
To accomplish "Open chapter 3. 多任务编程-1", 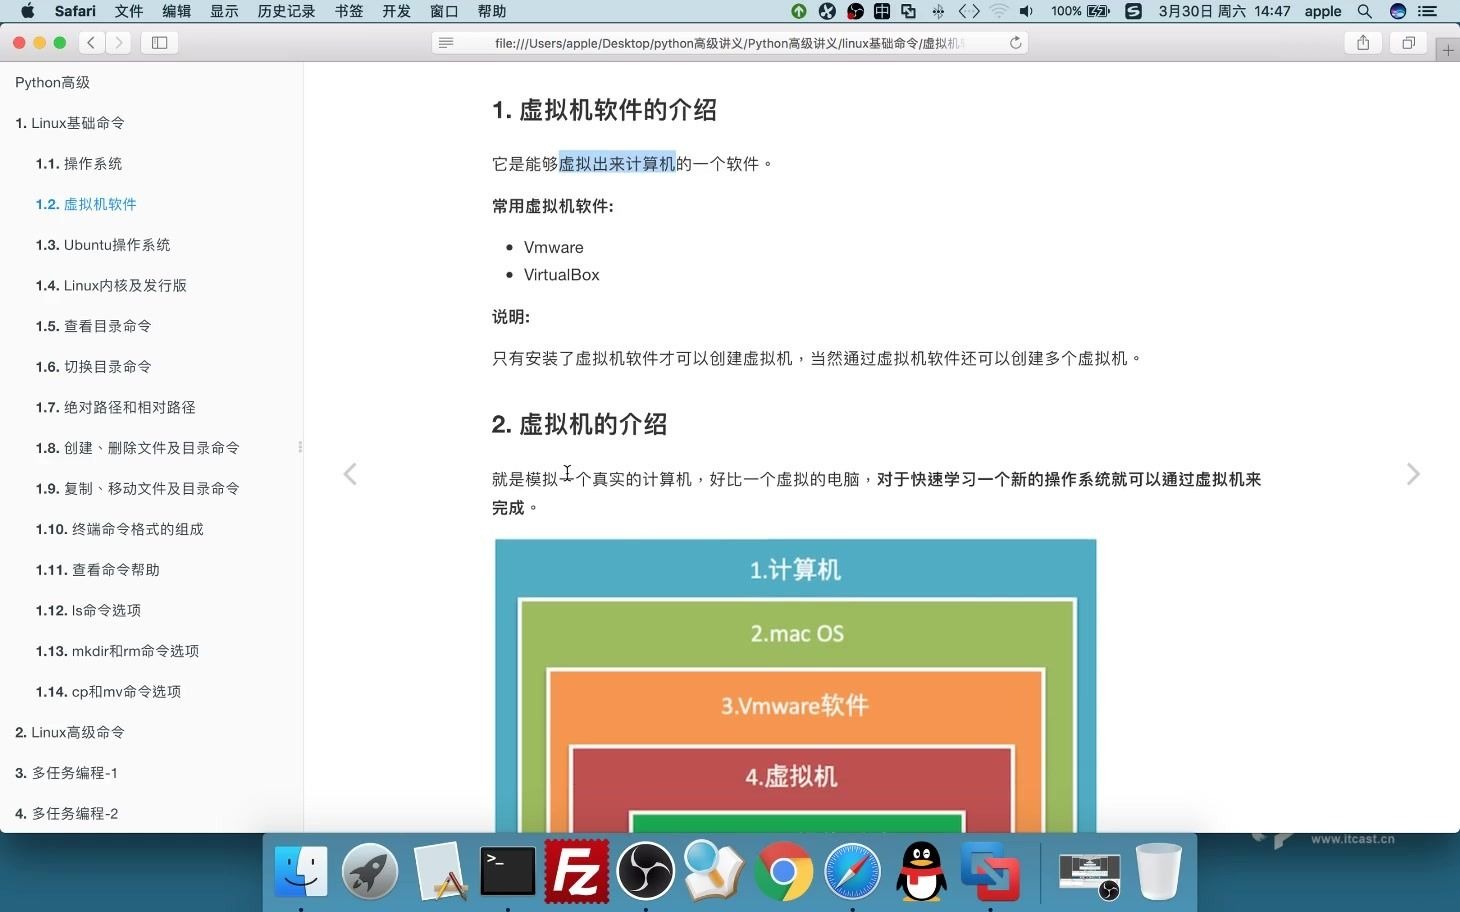I will click(x=66, y=773).
